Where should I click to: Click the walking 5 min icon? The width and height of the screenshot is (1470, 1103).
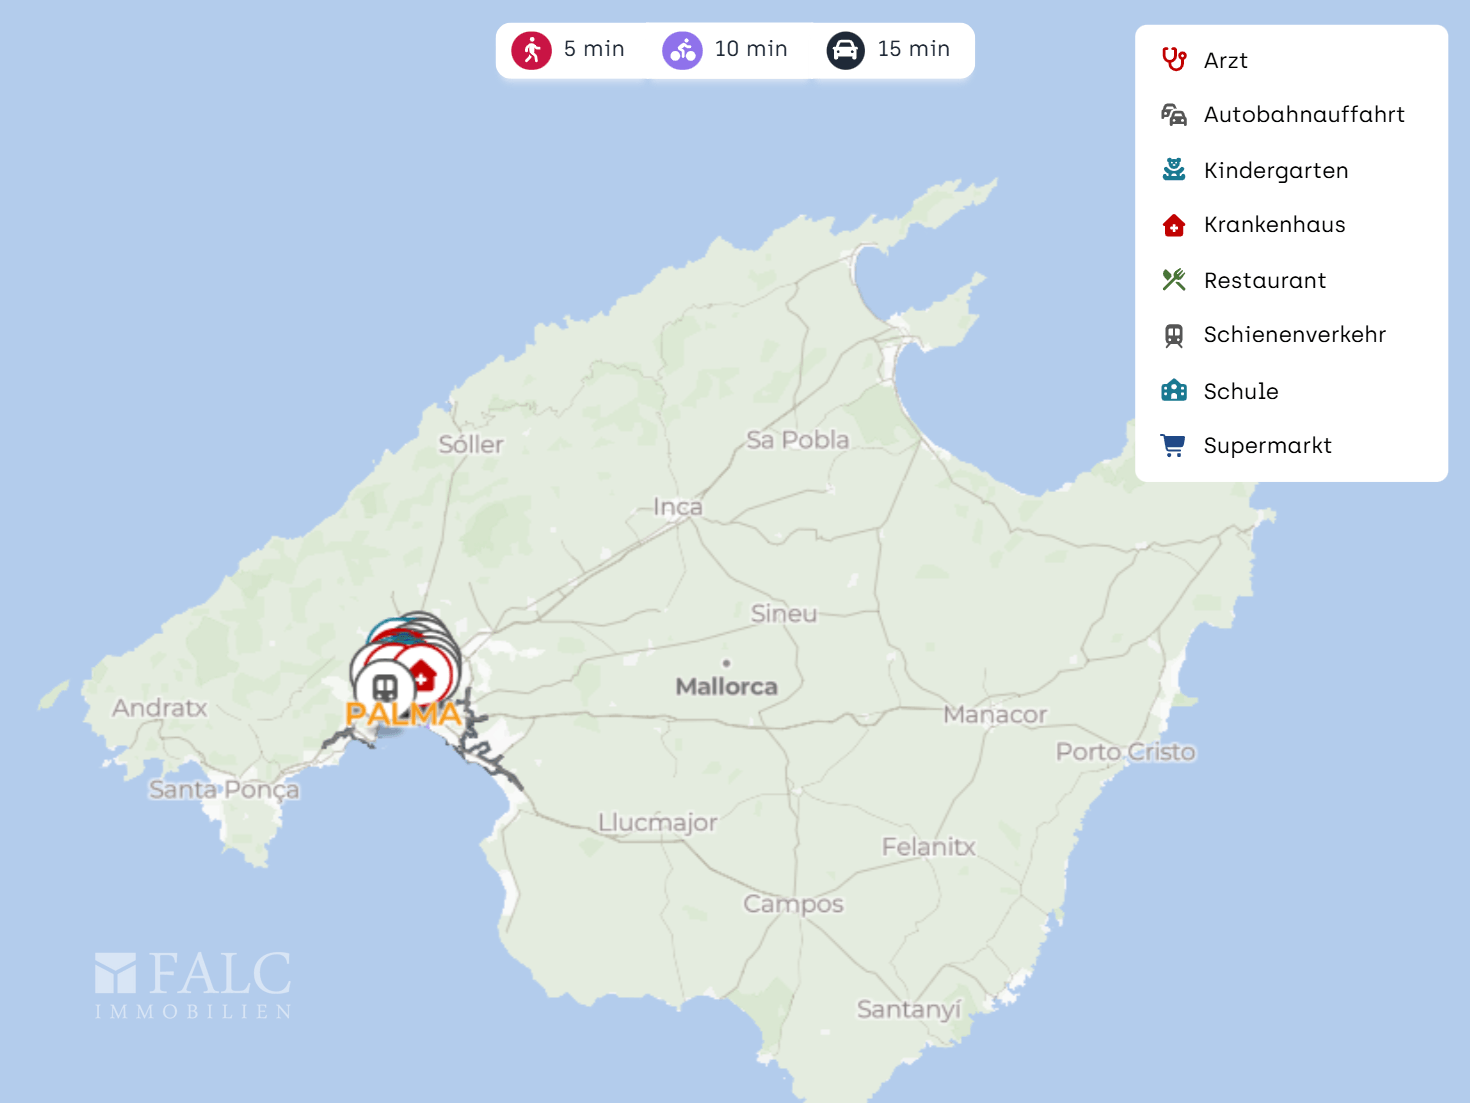point(531,50)
